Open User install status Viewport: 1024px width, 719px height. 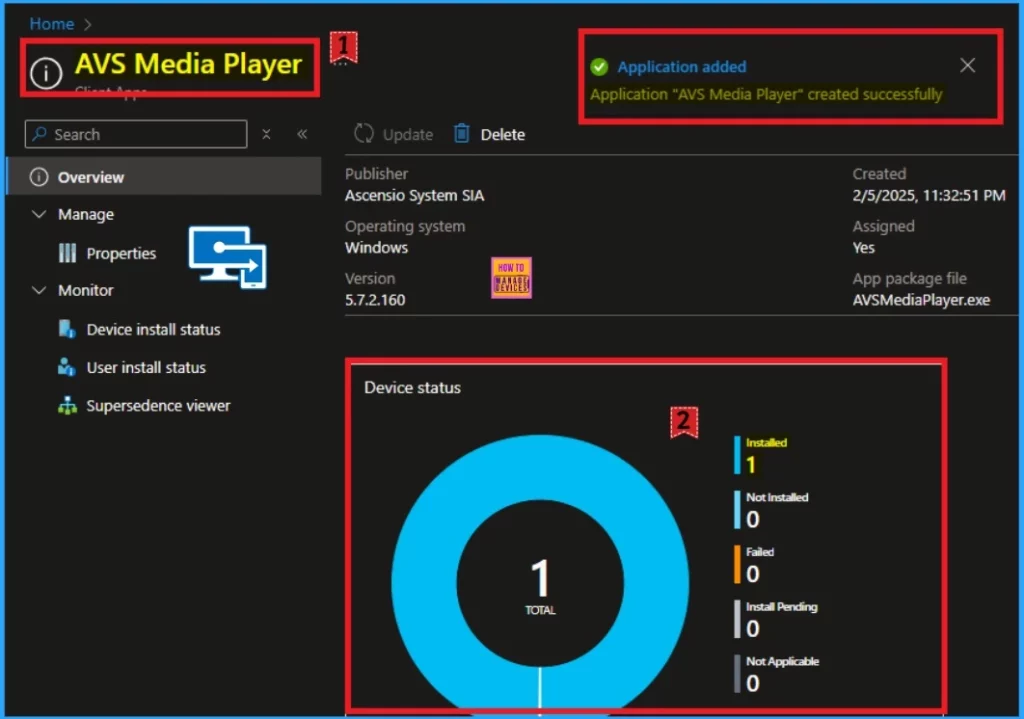point(146,367)
